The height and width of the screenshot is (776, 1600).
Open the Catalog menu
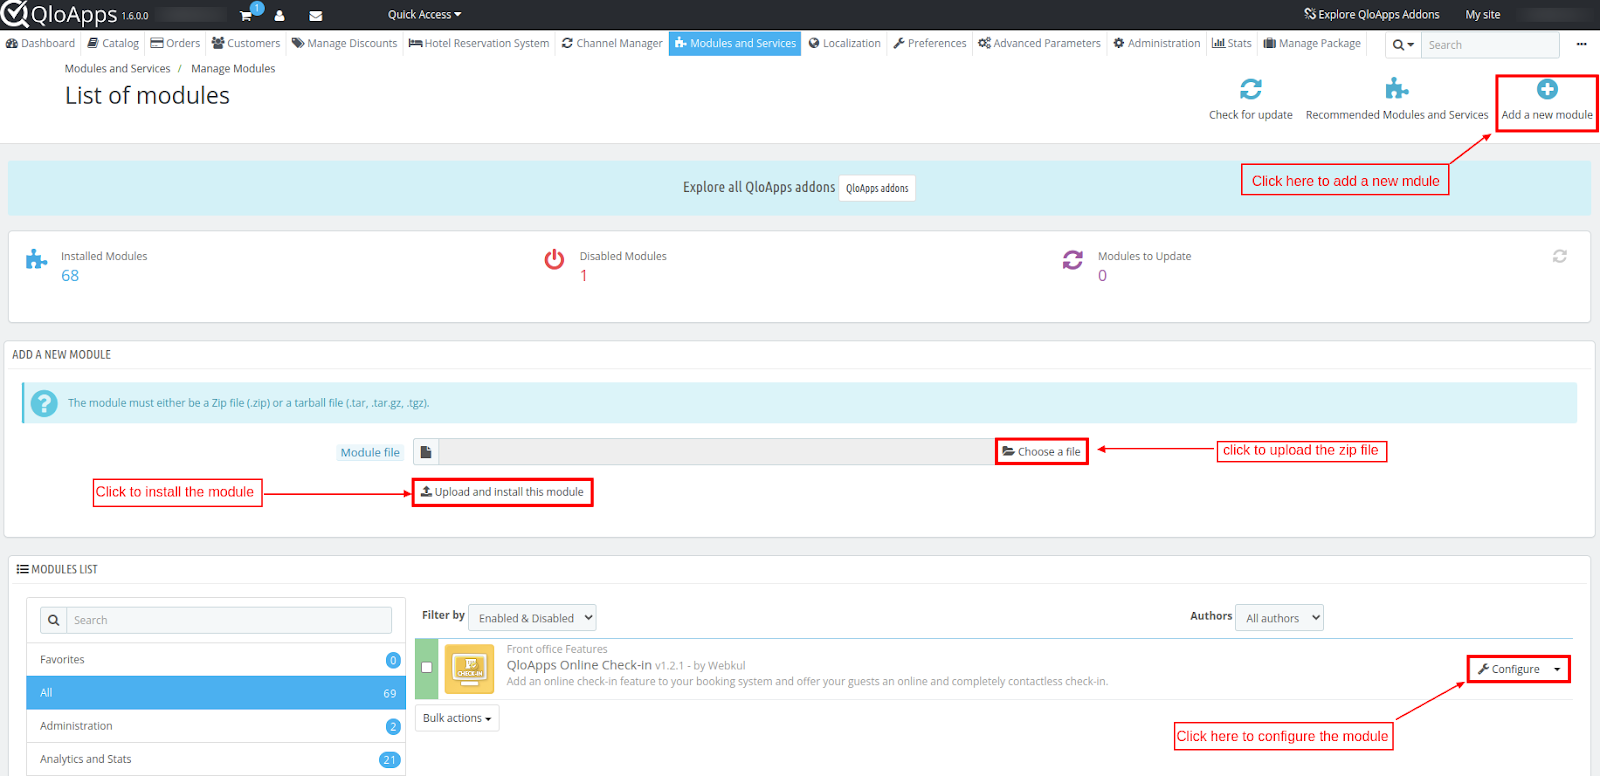[x=113, y=43]
